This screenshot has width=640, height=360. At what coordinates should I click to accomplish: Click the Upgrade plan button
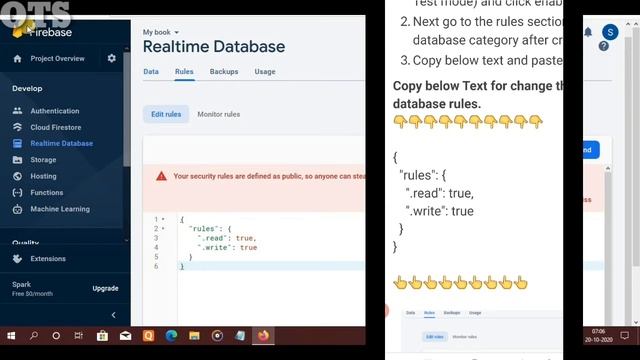tap(105, 288)
